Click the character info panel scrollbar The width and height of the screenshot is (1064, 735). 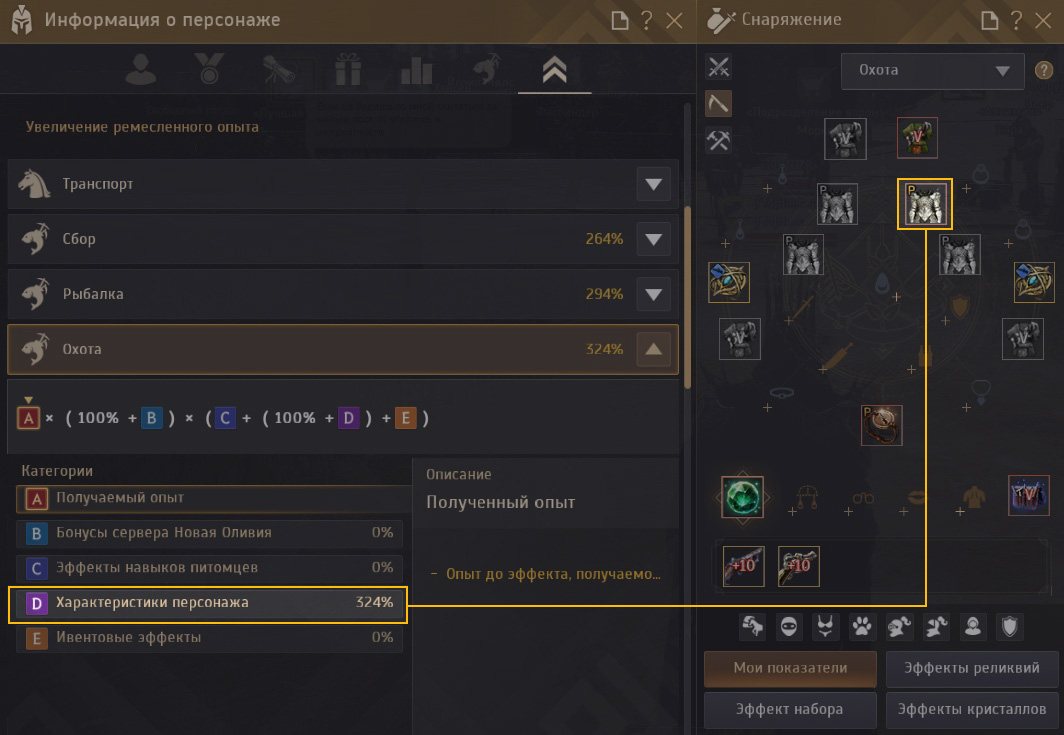687,297
